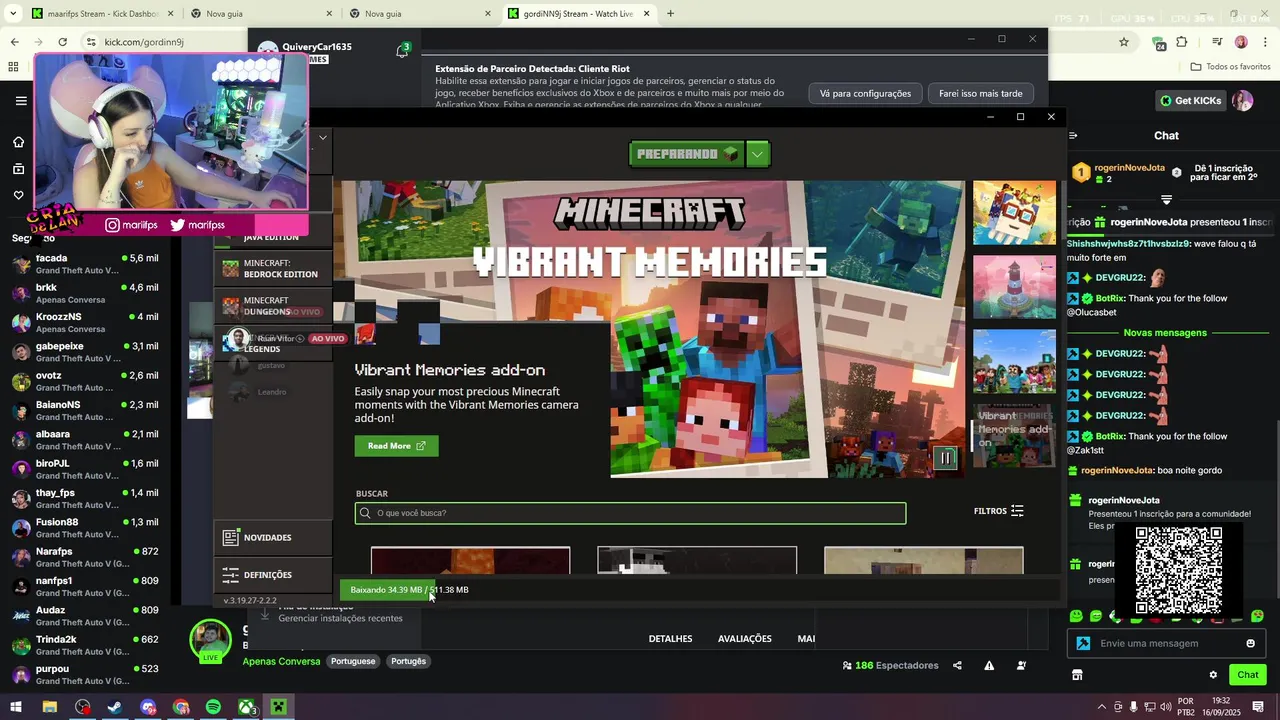Viewport: 1280px width, 720px height.
Task: Collapse the Kick chat panel
Action: click(1073, 135)
